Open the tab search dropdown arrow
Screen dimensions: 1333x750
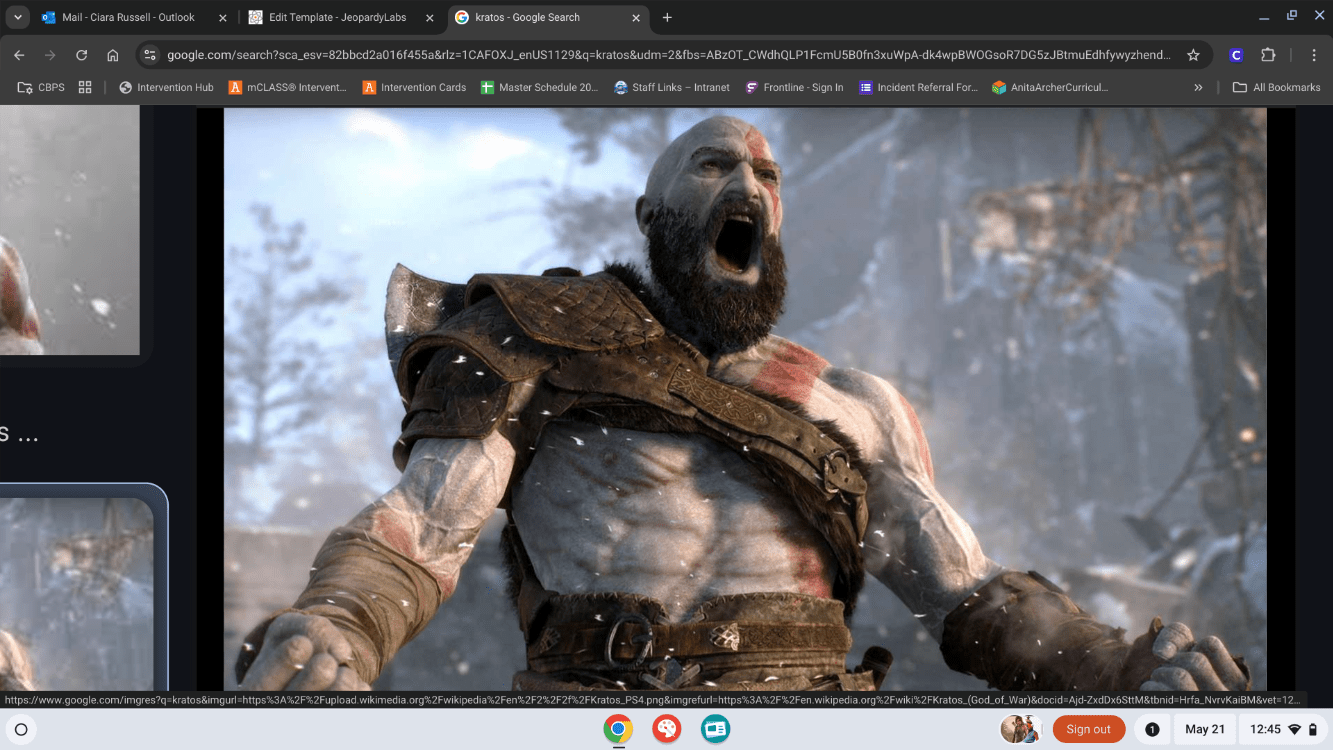18,17
